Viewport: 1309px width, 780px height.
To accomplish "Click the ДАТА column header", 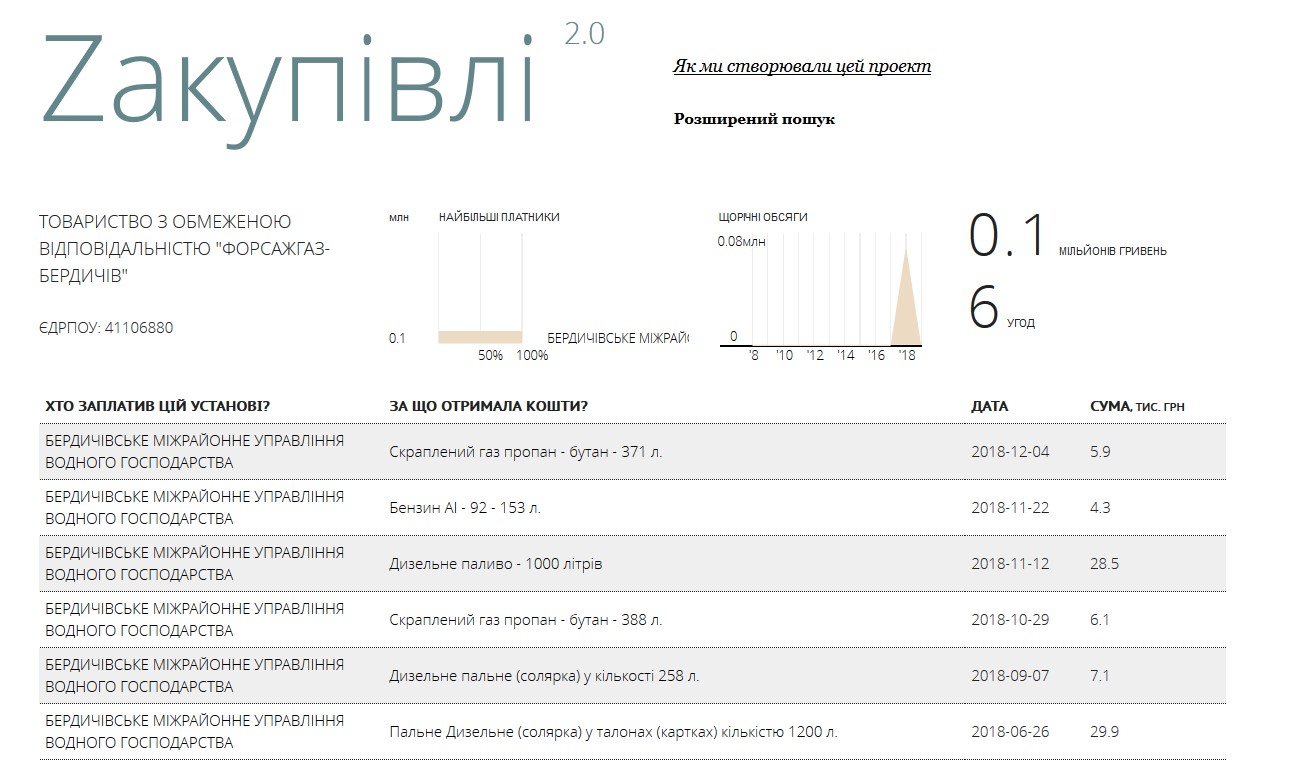I will click(x=989, y=407).
